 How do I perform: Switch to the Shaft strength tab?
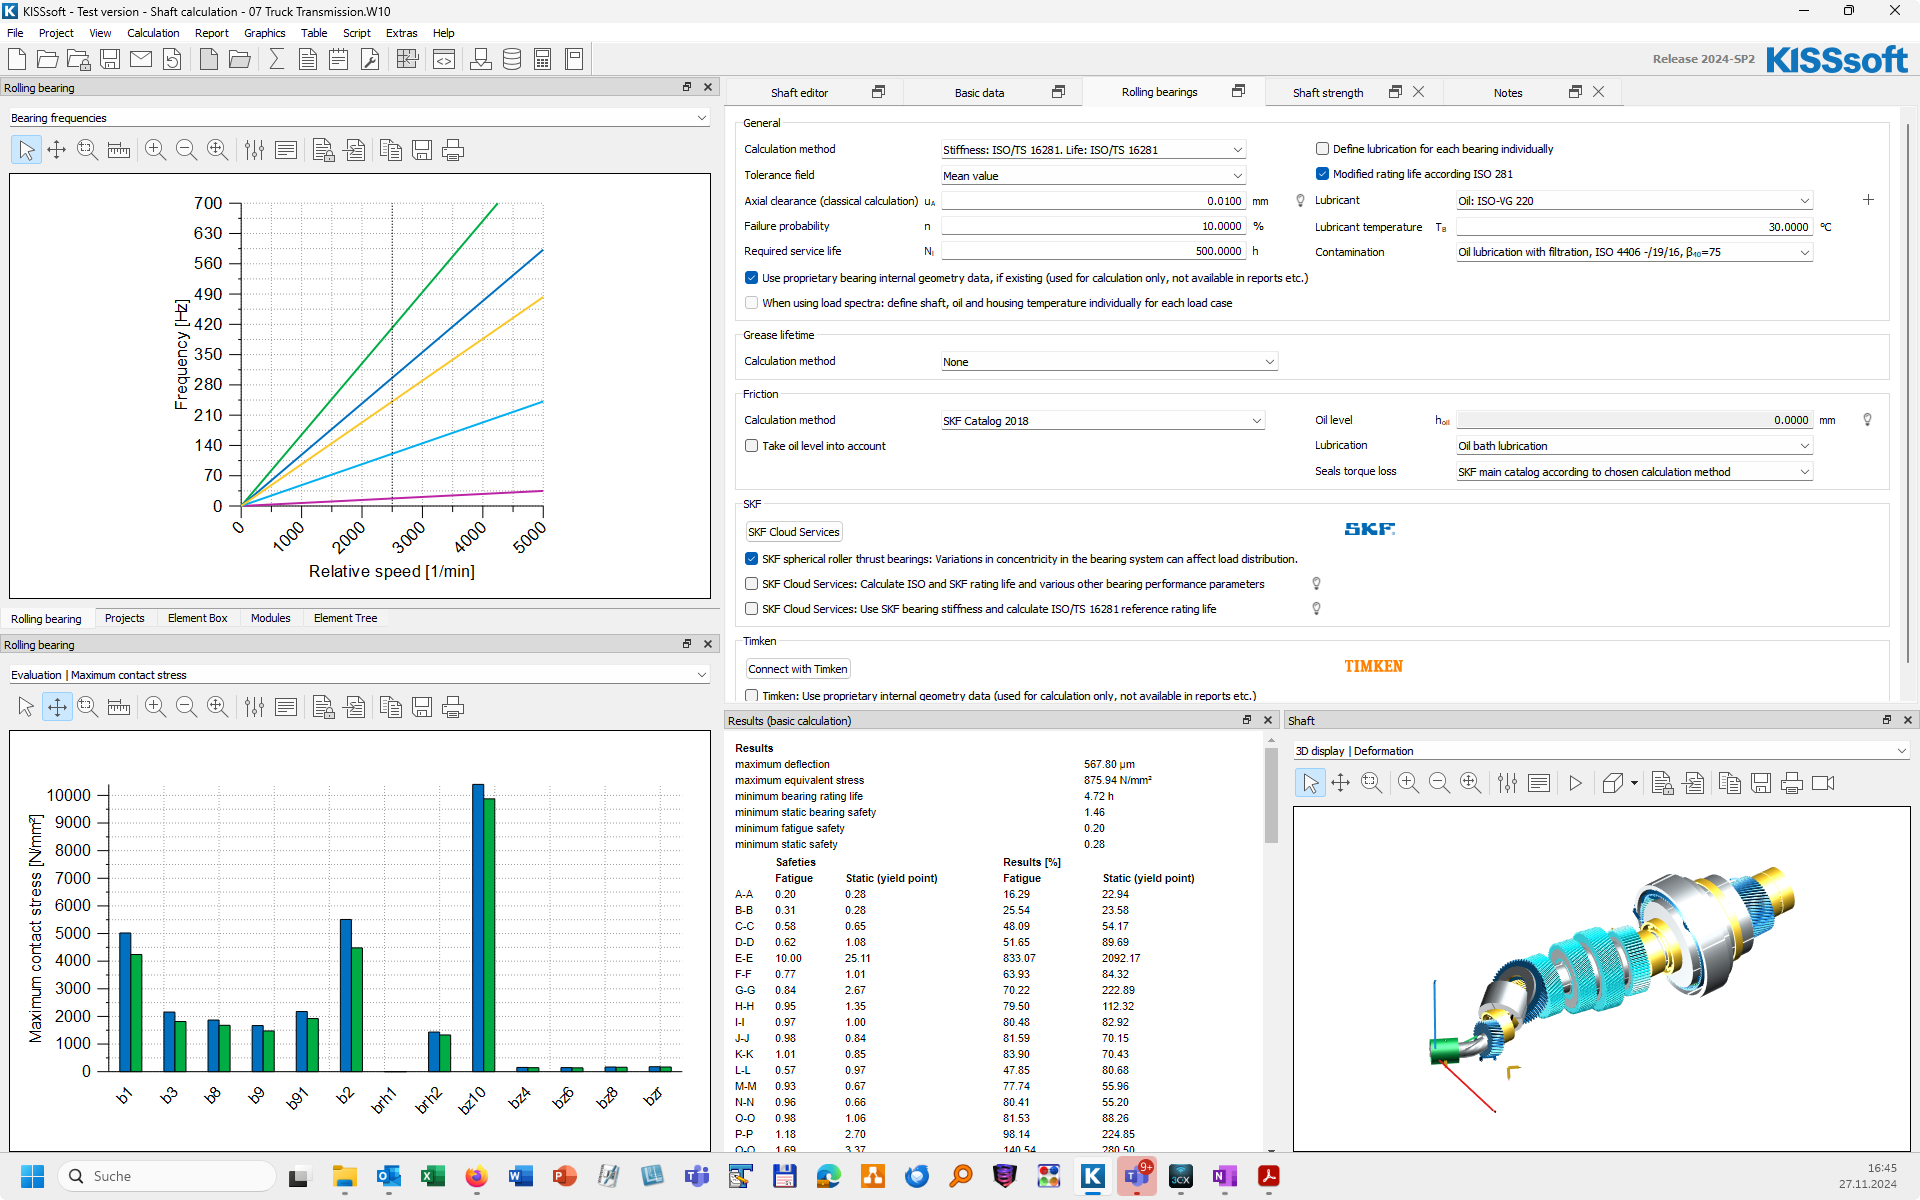coord(1327,92)
